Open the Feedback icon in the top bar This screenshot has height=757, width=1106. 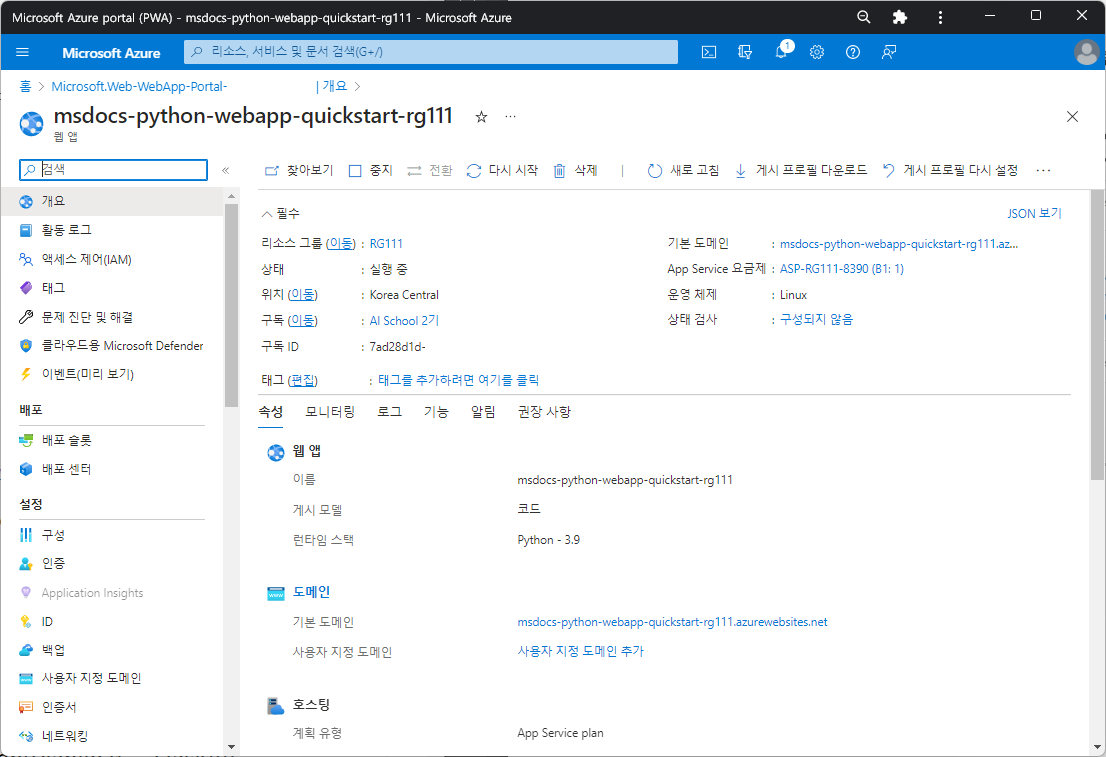[x=889, y=52]
